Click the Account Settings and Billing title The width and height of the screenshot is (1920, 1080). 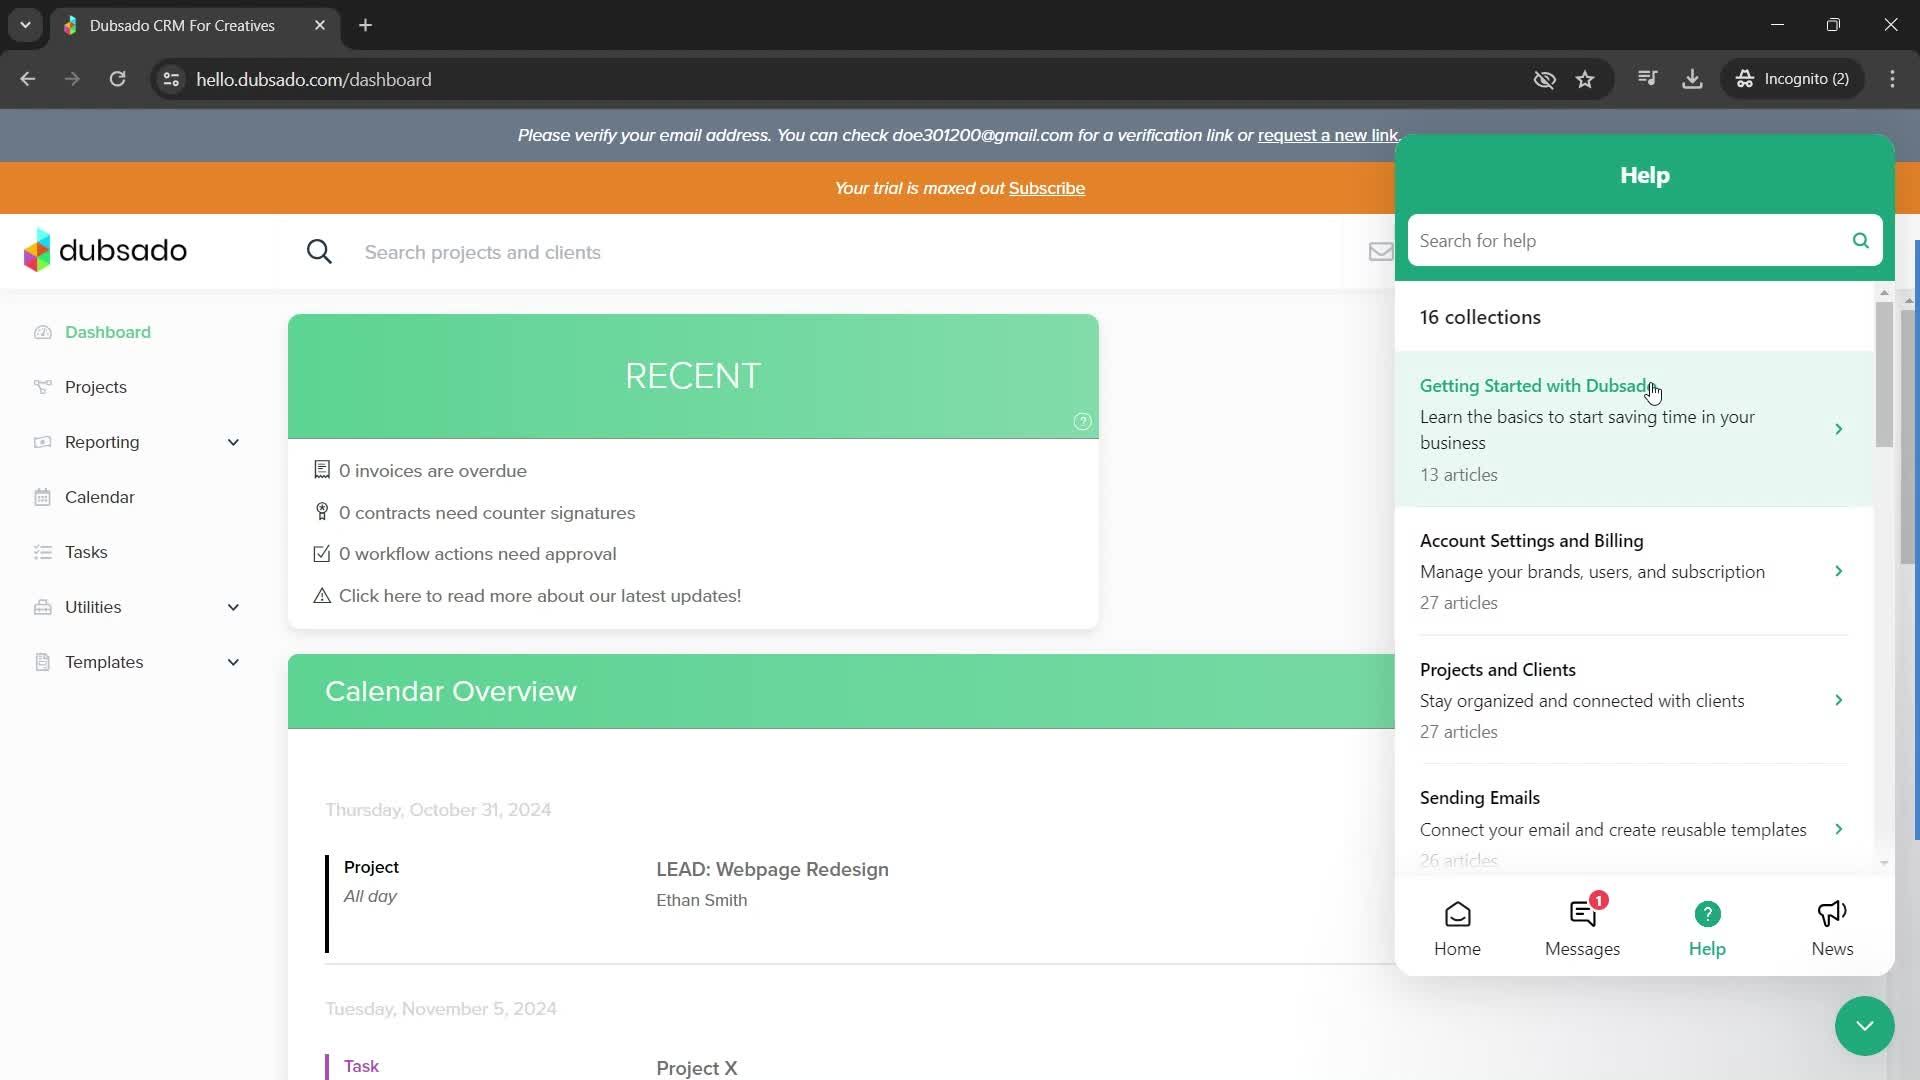click(x=1531, y=541)
